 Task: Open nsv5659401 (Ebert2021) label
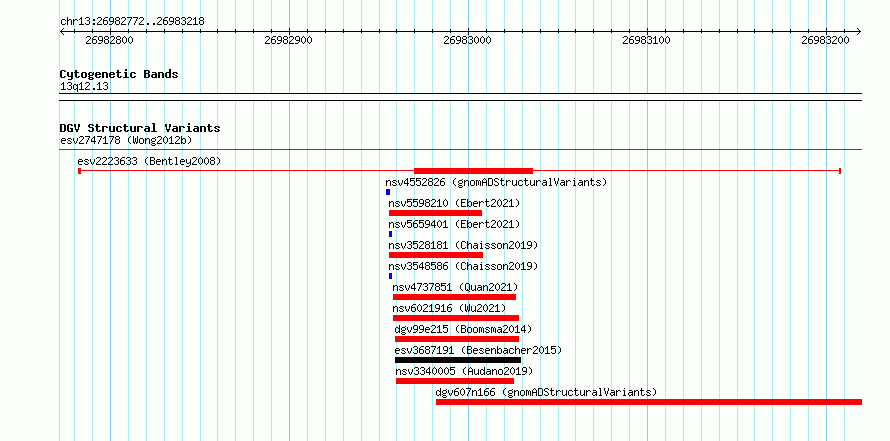pyautogui.click(x=454, y=224)
